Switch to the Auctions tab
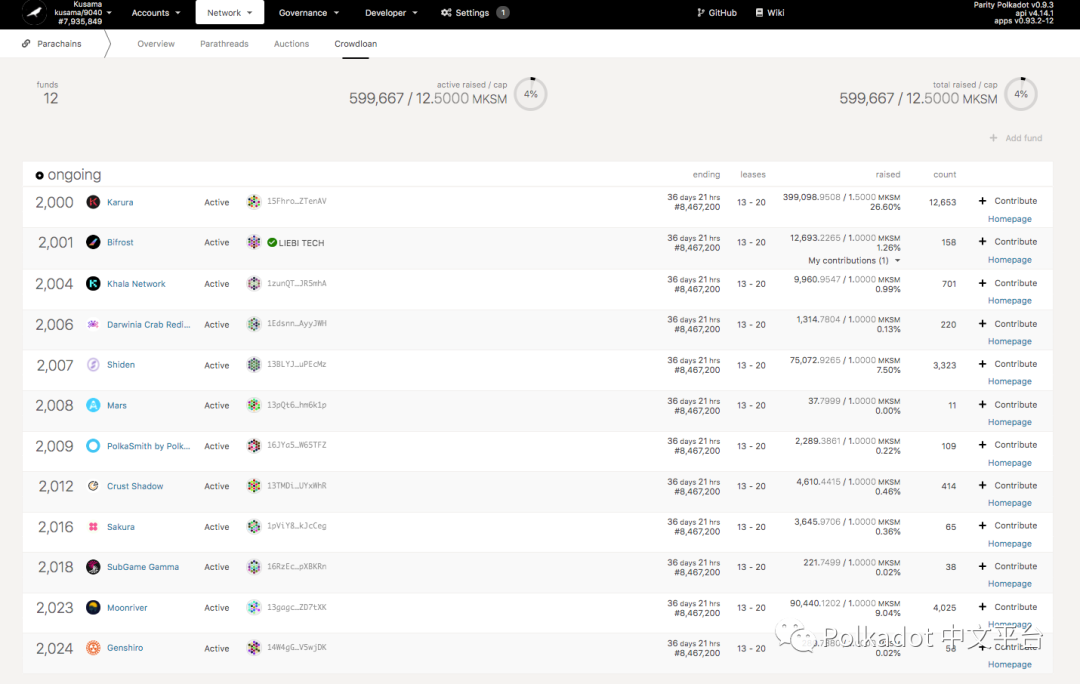Screen dimensions: 1080x684 click(x=291, y=43)
